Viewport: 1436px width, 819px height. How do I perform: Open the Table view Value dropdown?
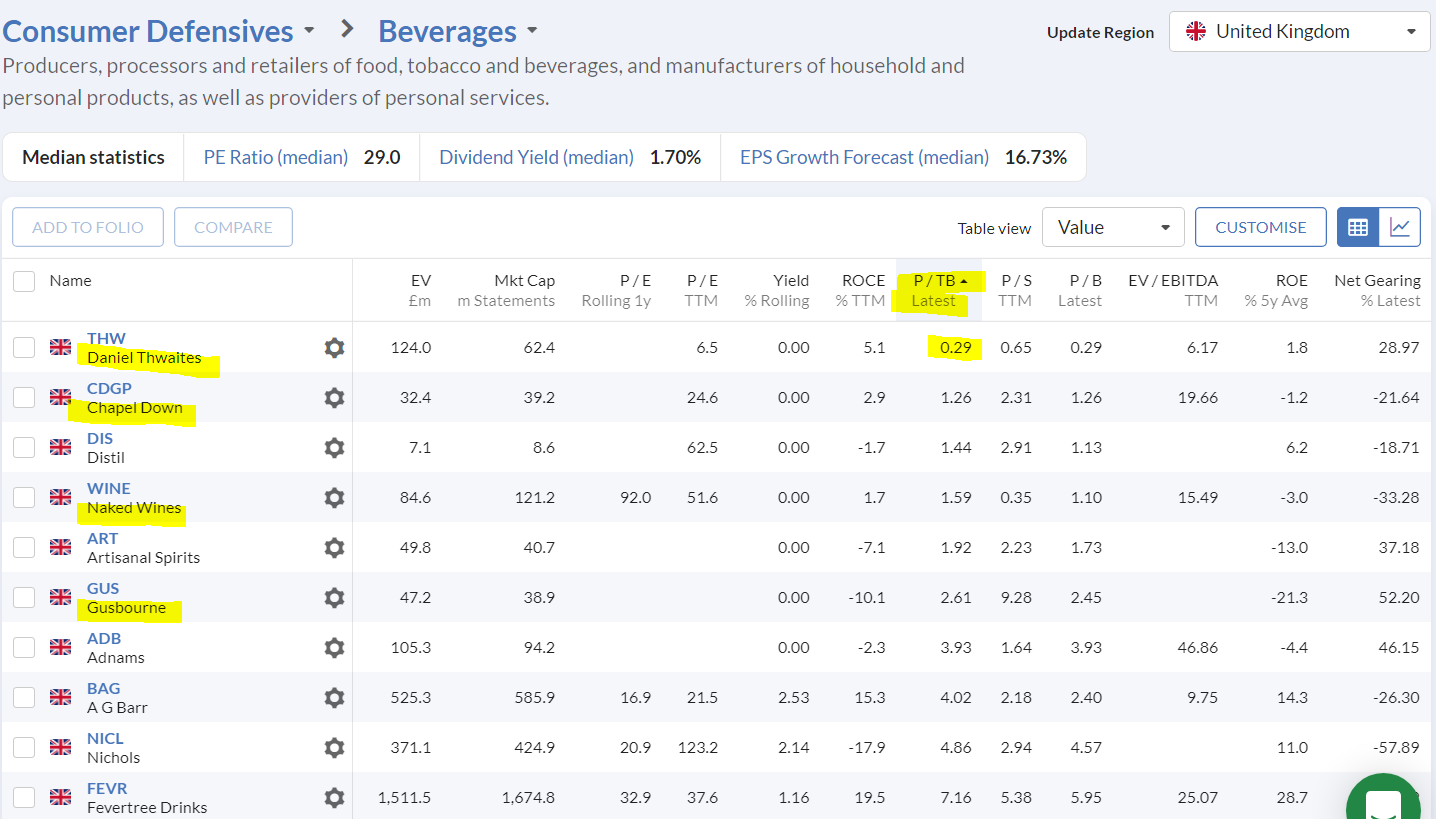click(x=1113, y=227)
